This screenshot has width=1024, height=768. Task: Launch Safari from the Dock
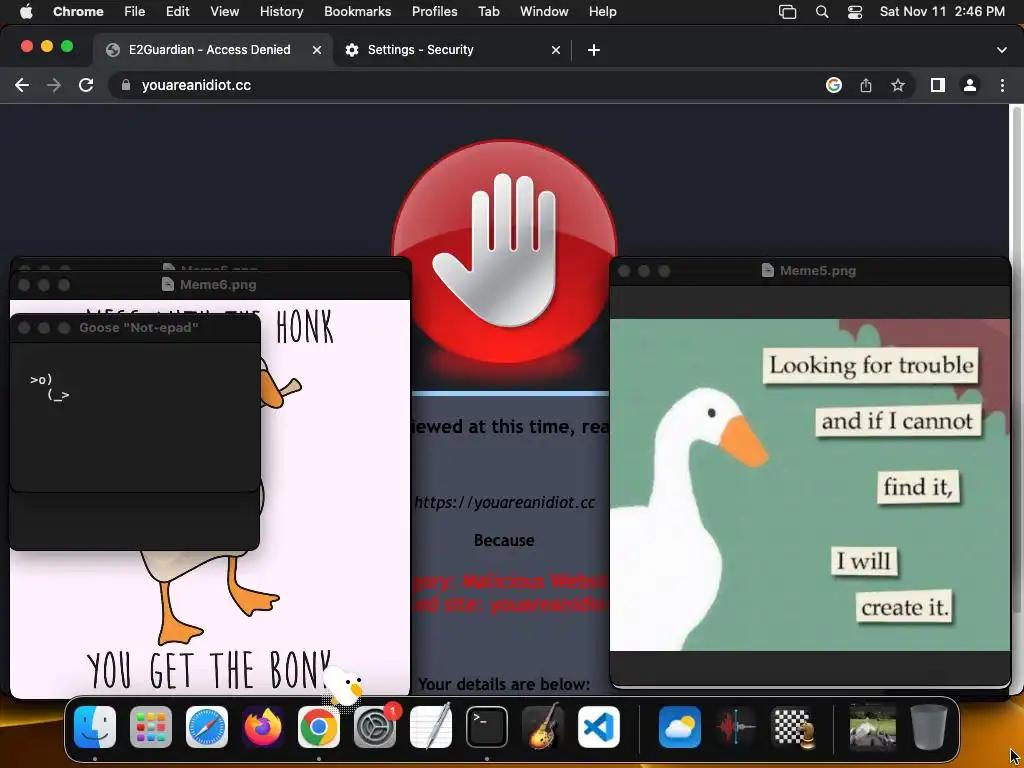[207, 727]
